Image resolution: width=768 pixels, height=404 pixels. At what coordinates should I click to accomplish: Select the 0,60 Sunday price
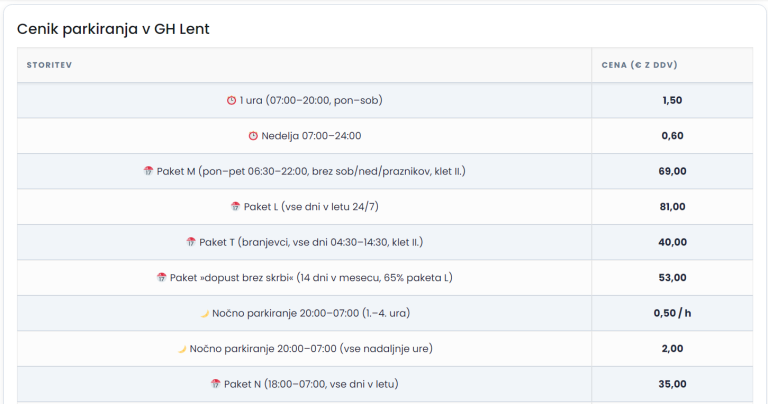point(672,136)
